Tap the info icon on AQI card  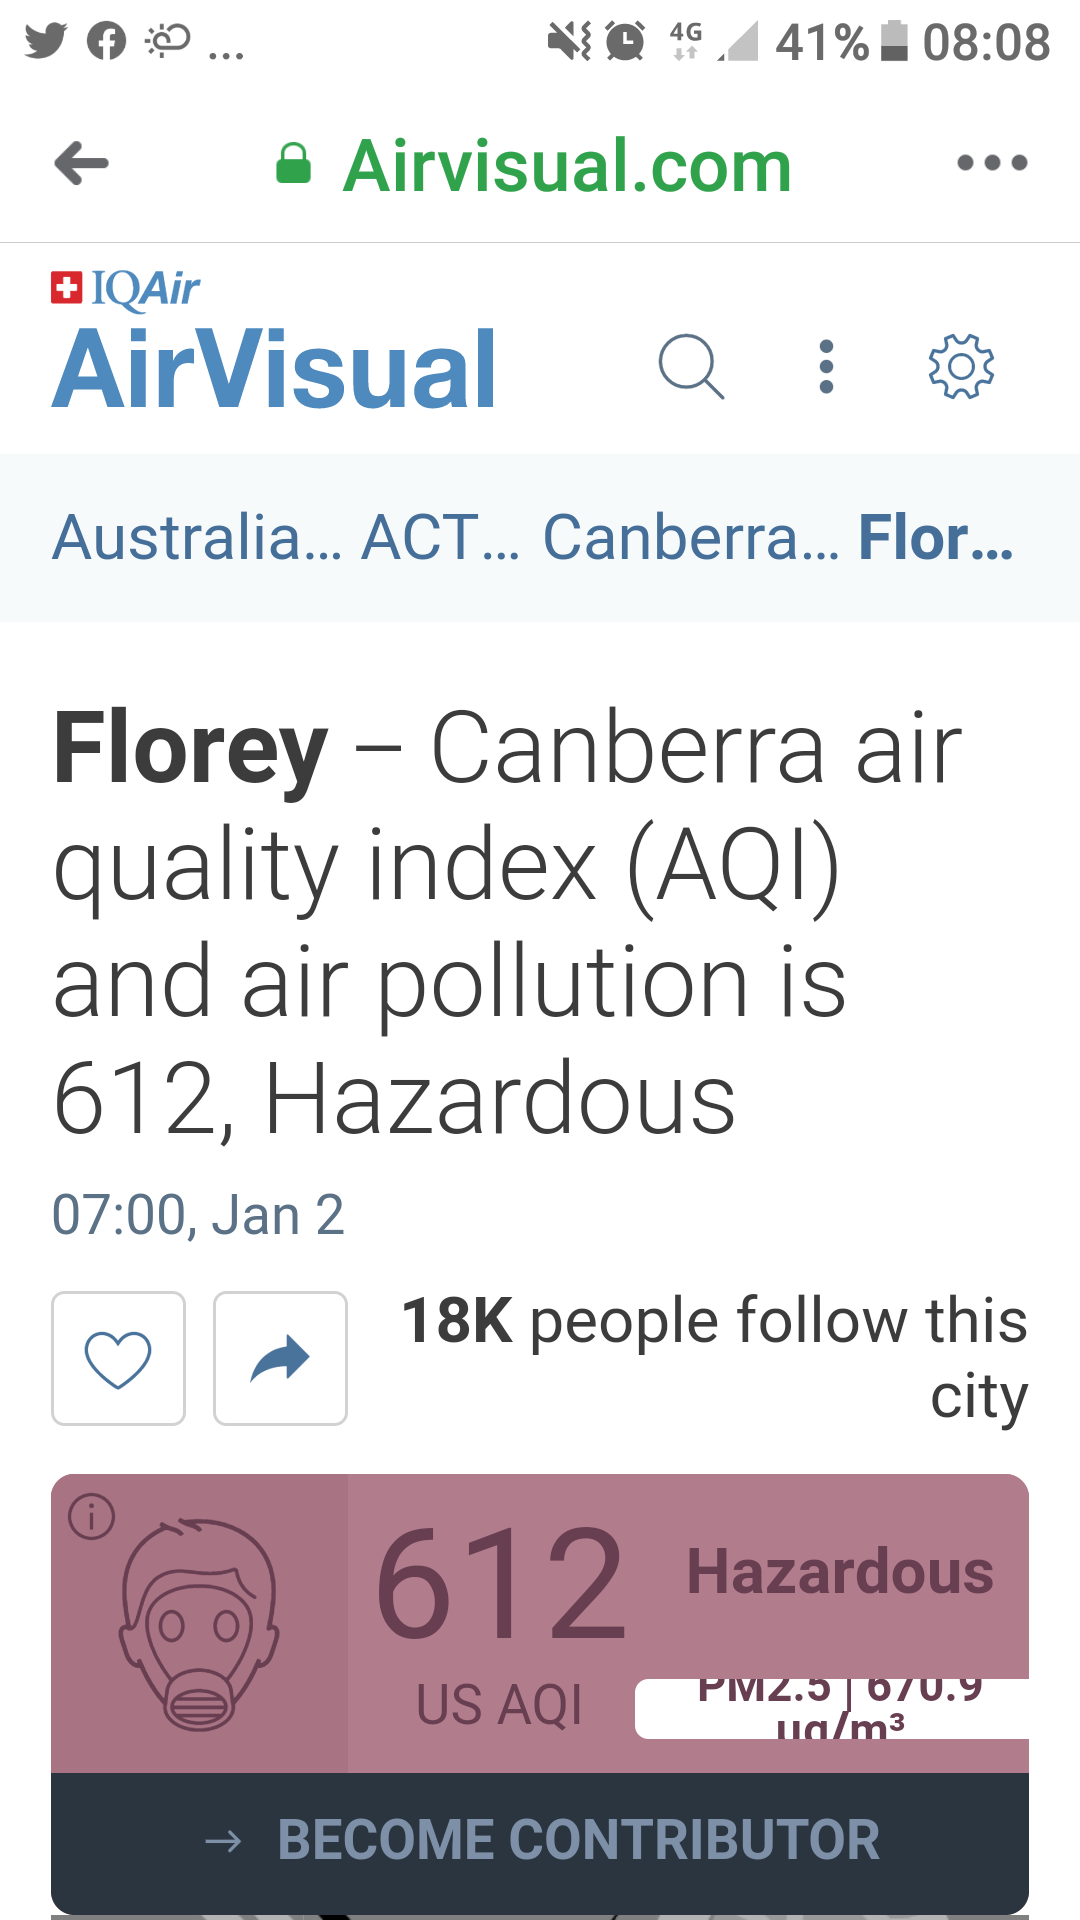[x=91, y=1516]
